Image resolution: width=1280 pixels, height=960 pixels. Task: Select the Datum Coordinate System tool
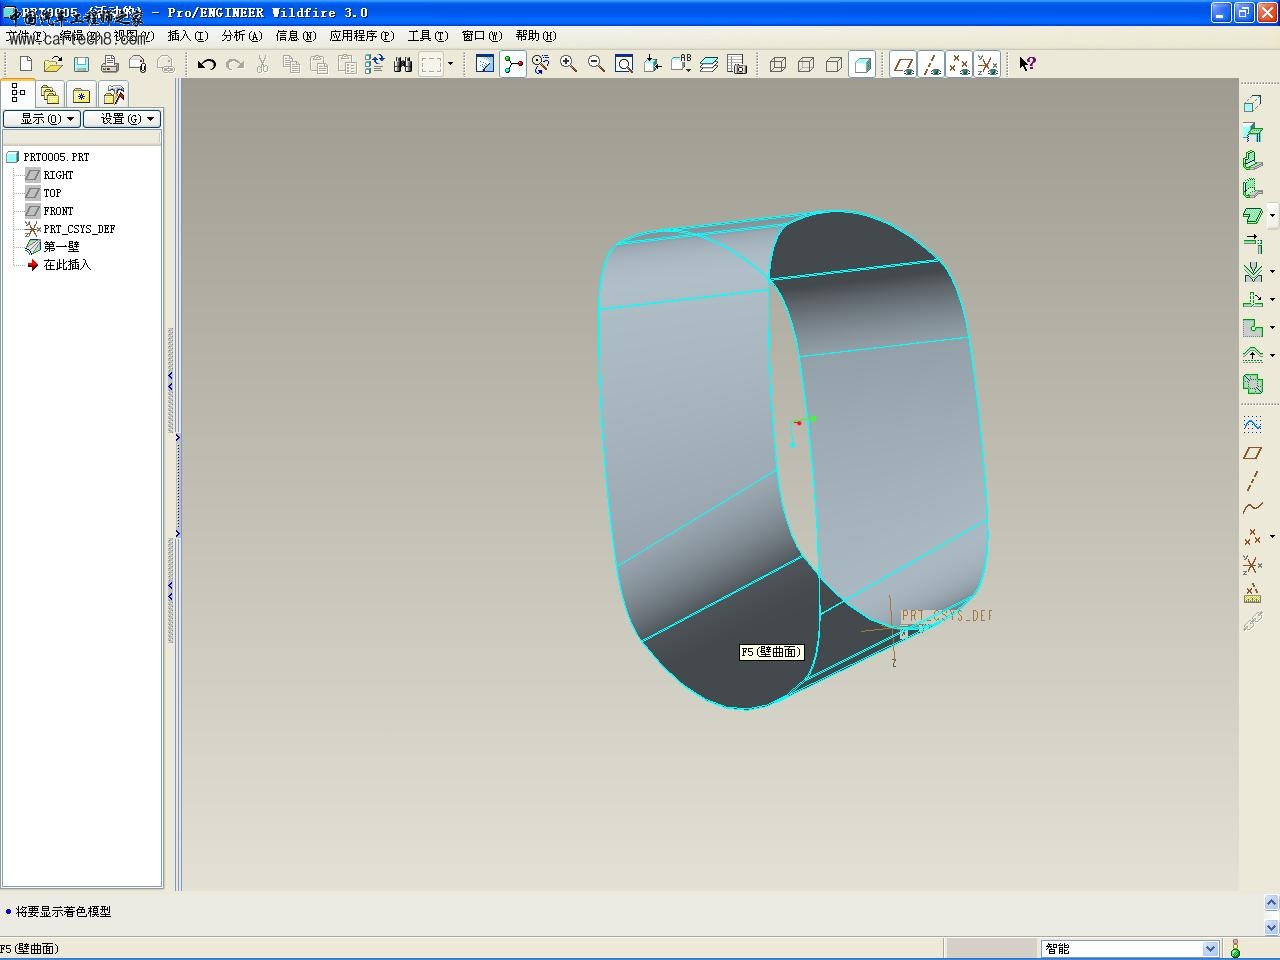tap(1252, 565)
